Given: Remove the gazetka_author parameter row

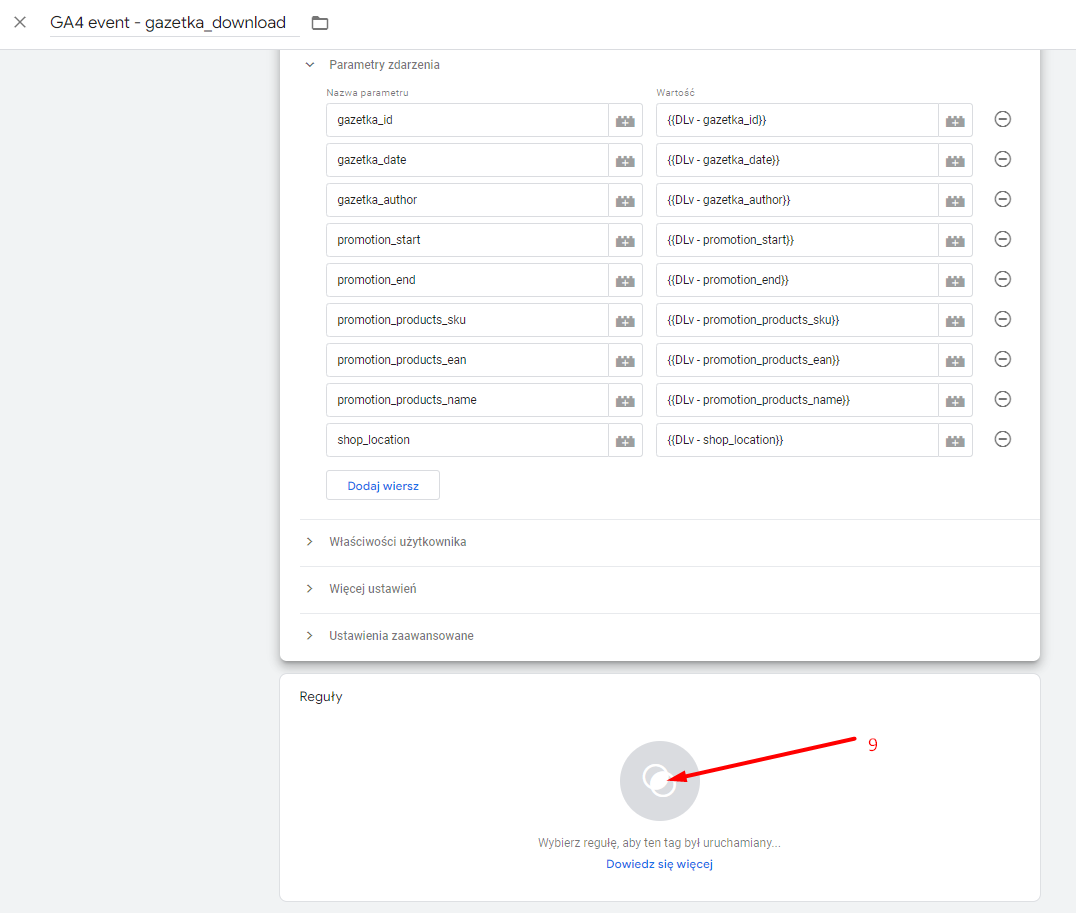Looking at the screenshot, I should pos(1003,200).
